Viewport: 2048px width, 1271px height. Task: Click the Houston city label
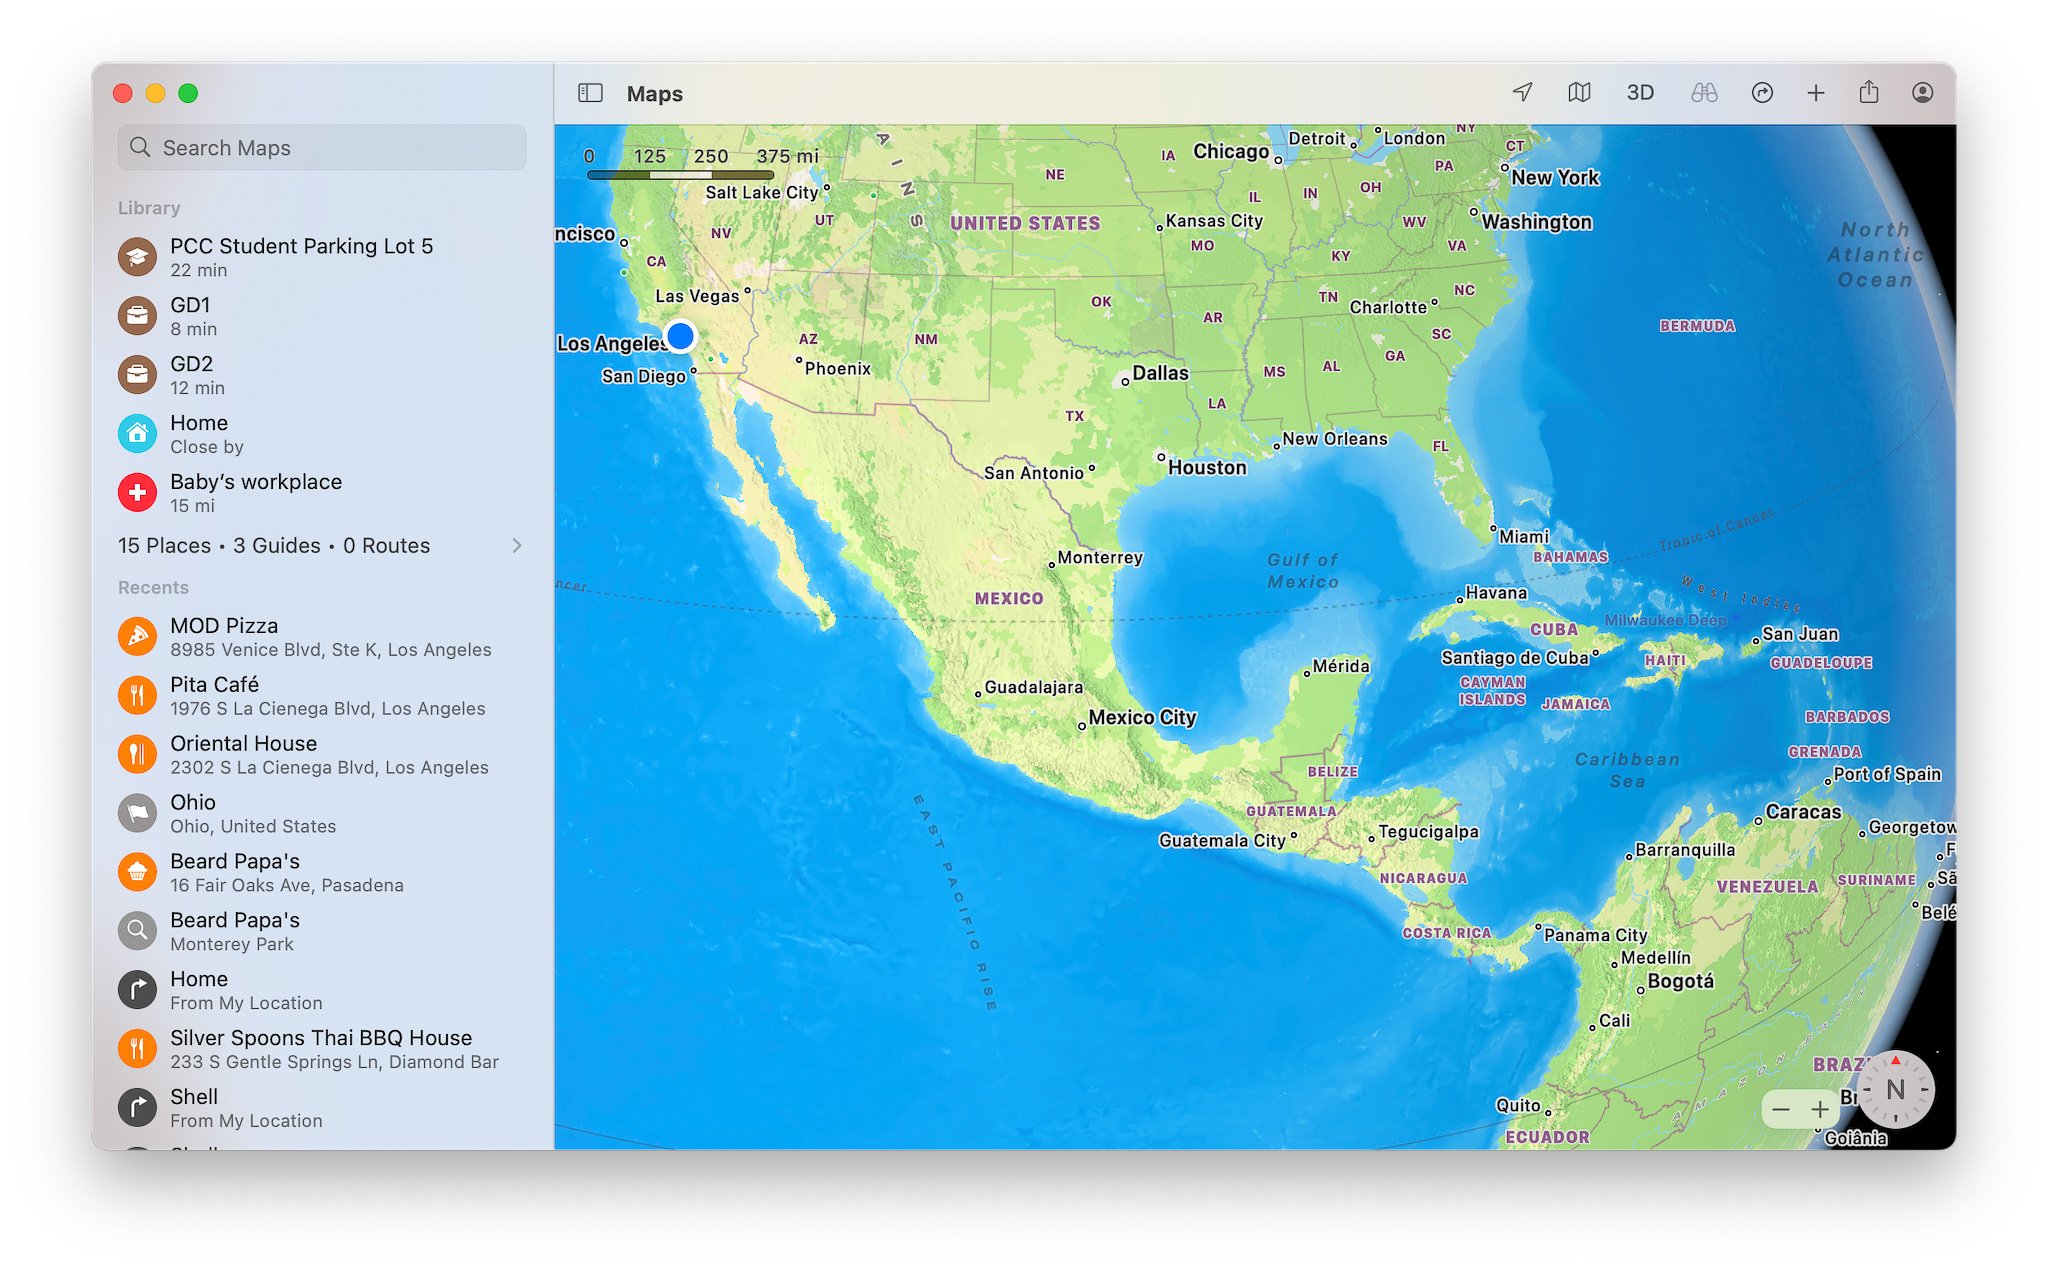click(1207, 468)
